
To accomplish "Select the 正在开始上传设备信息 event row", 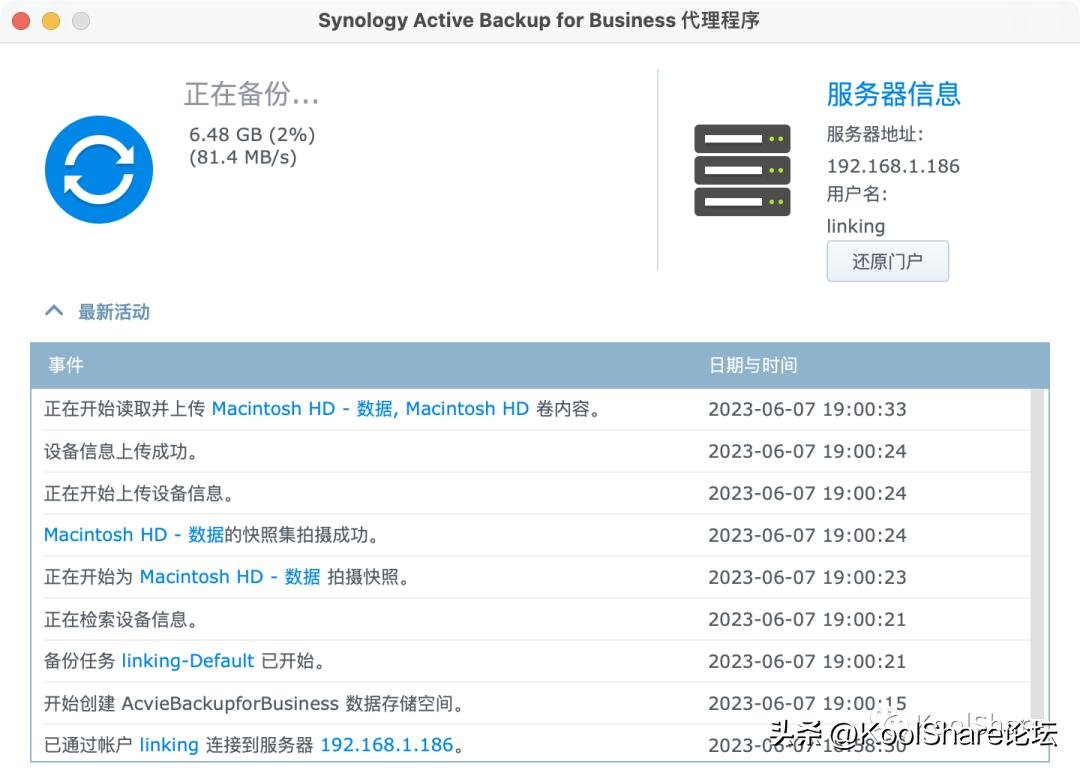I will point(536,493).
